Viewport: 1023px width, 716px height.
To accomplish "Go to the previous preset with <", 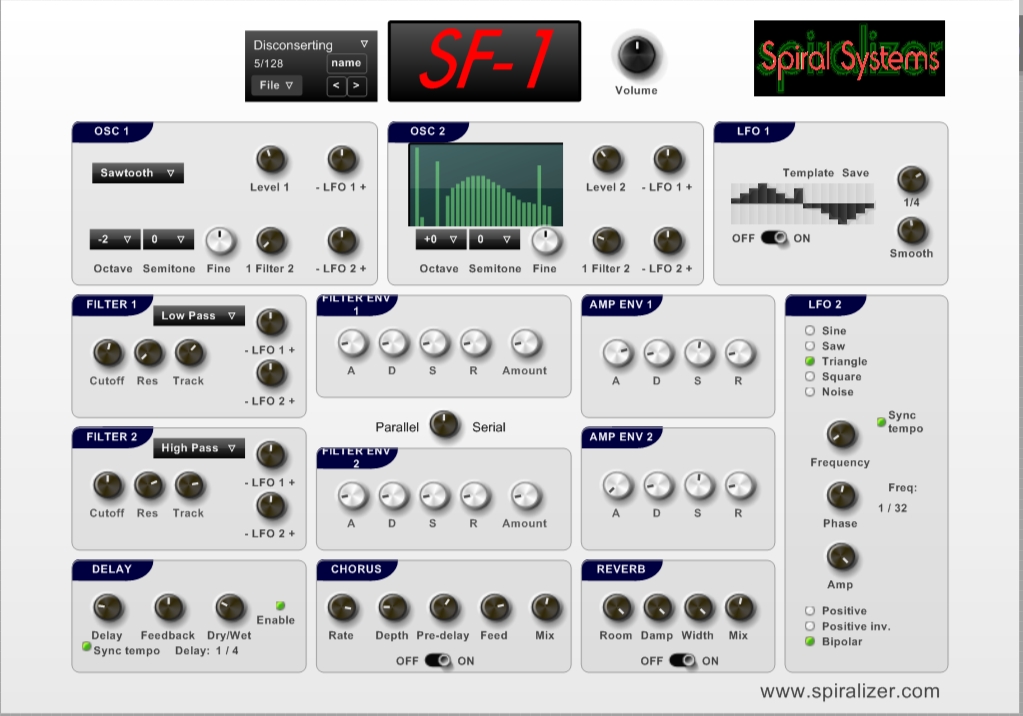I will [x=336, y=86].
